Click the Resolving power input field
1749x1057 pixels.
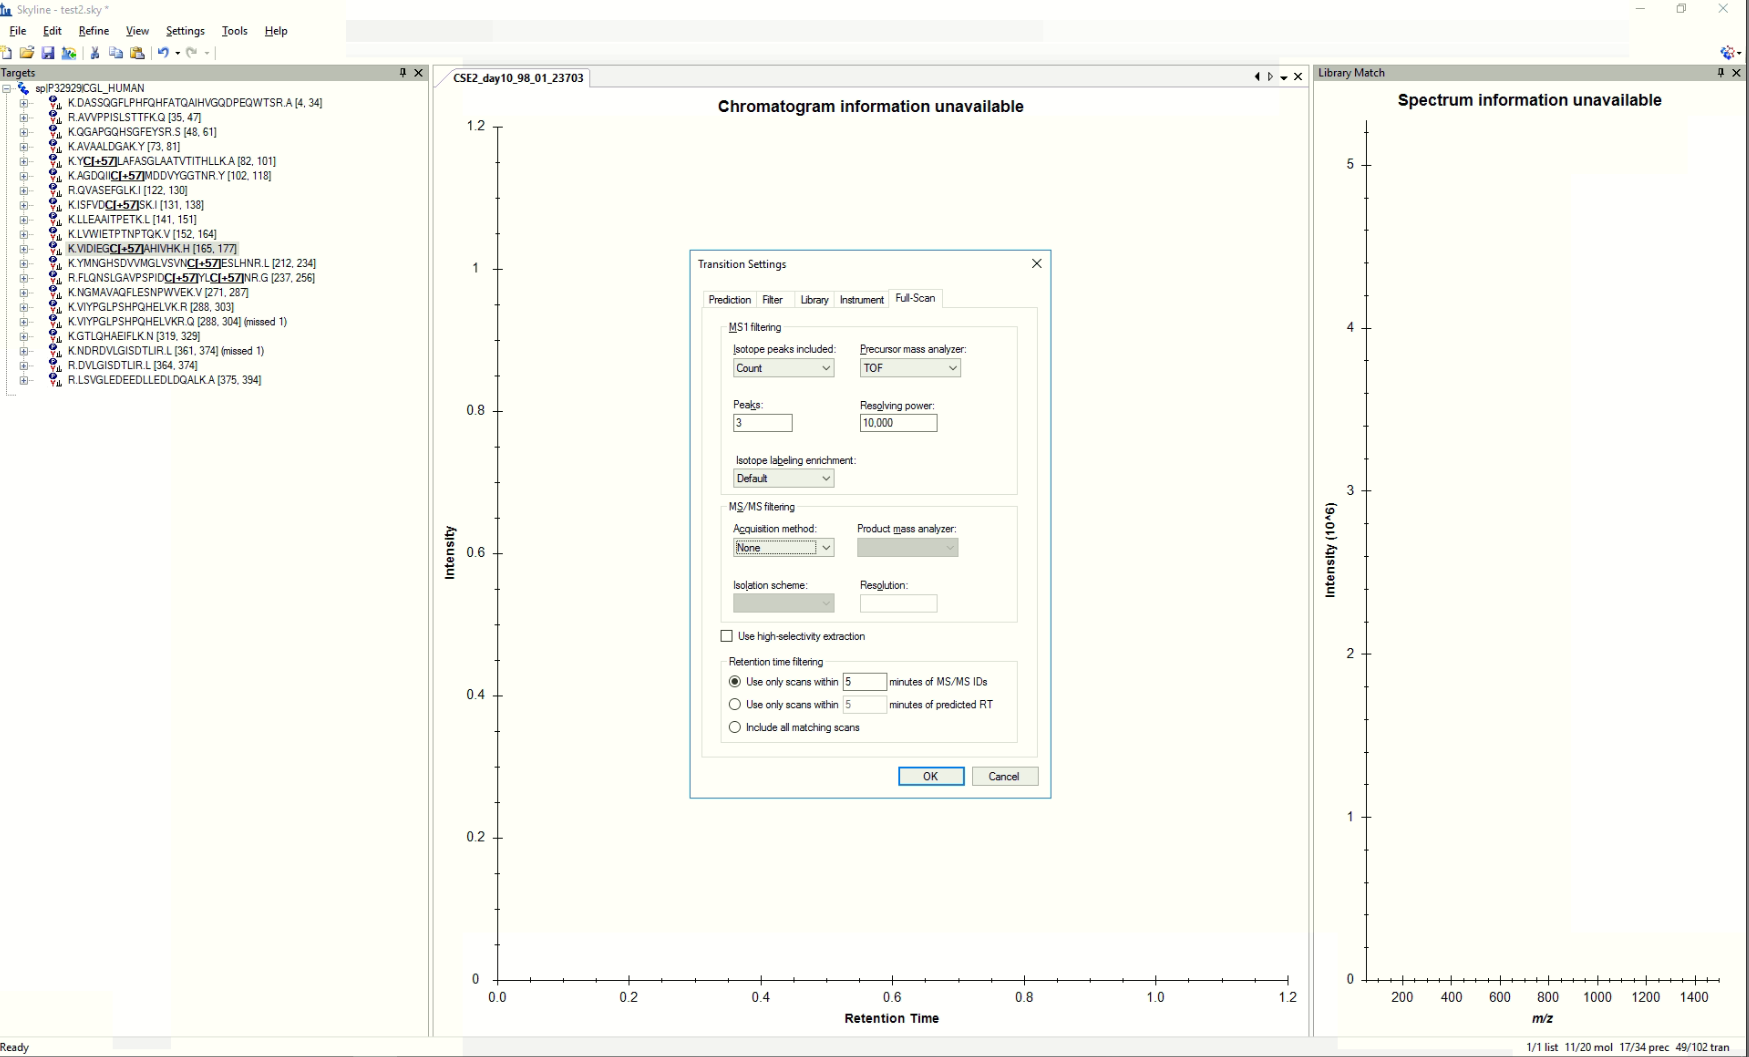[898, 423]
